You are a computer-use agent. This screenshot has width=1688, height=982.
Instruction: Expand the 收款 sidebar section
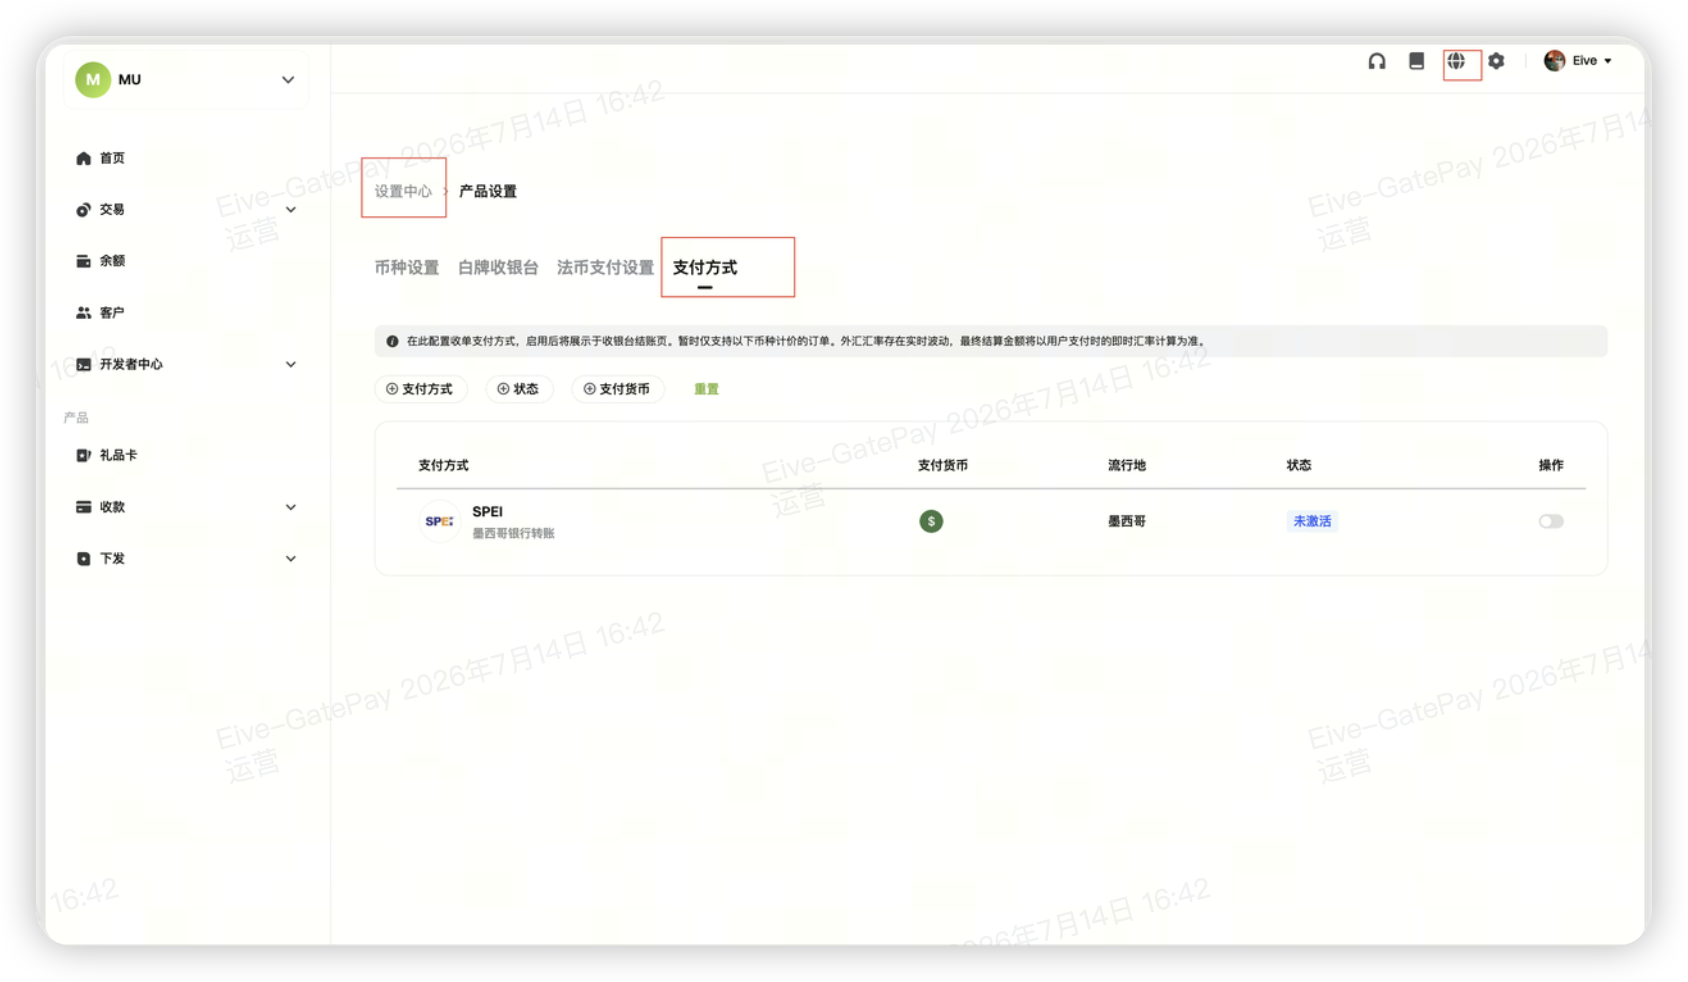click(x=185, y=507)
